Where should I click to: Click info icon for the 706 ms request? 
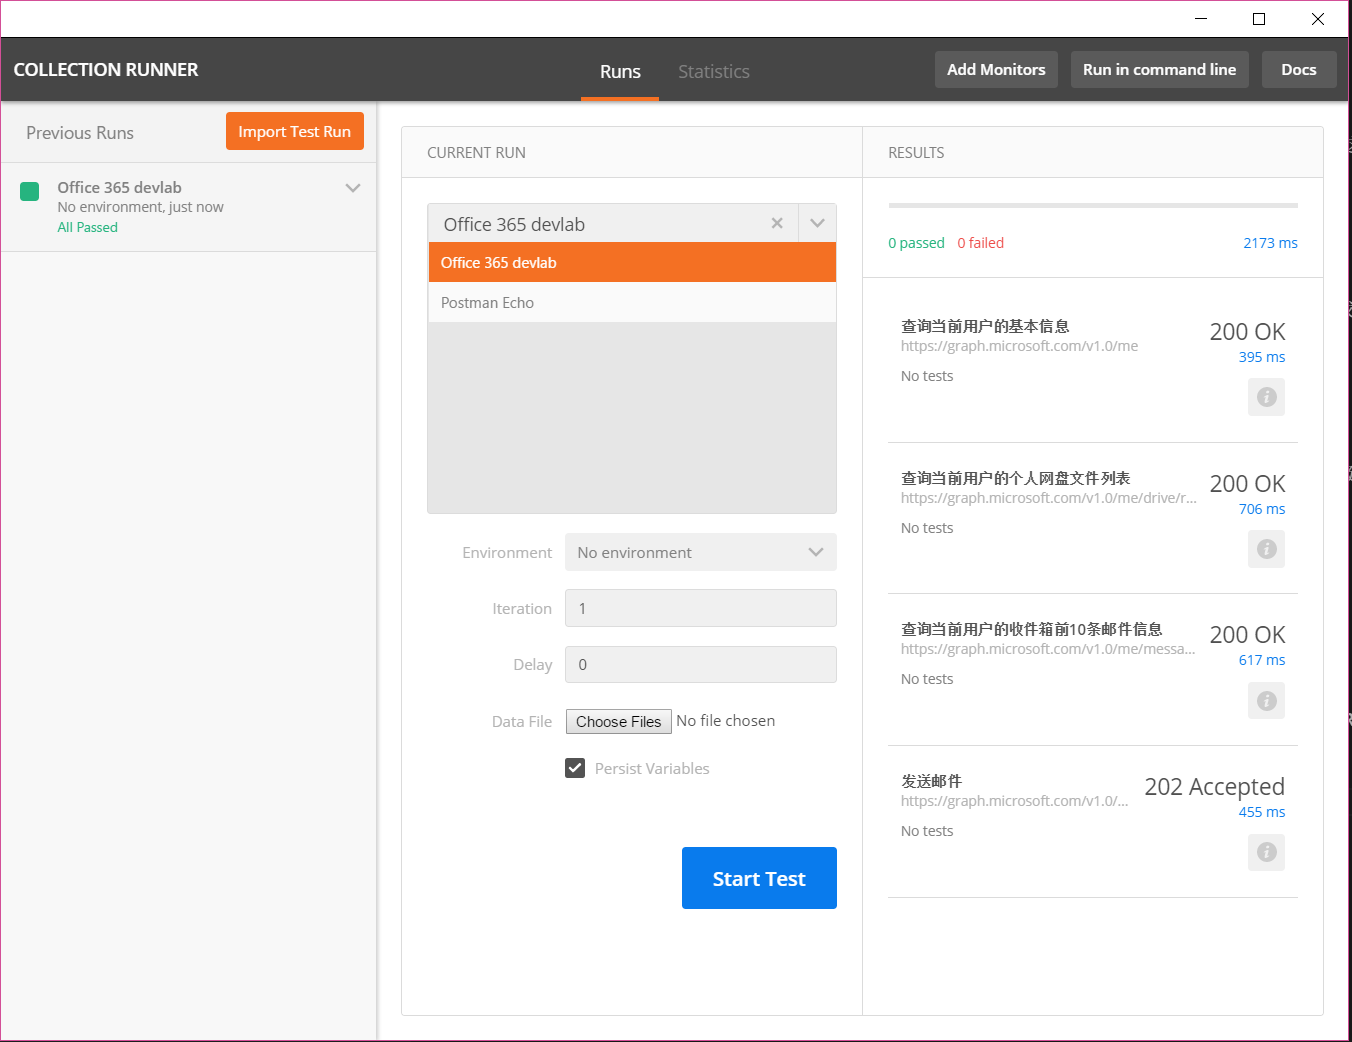[1266, 549]
